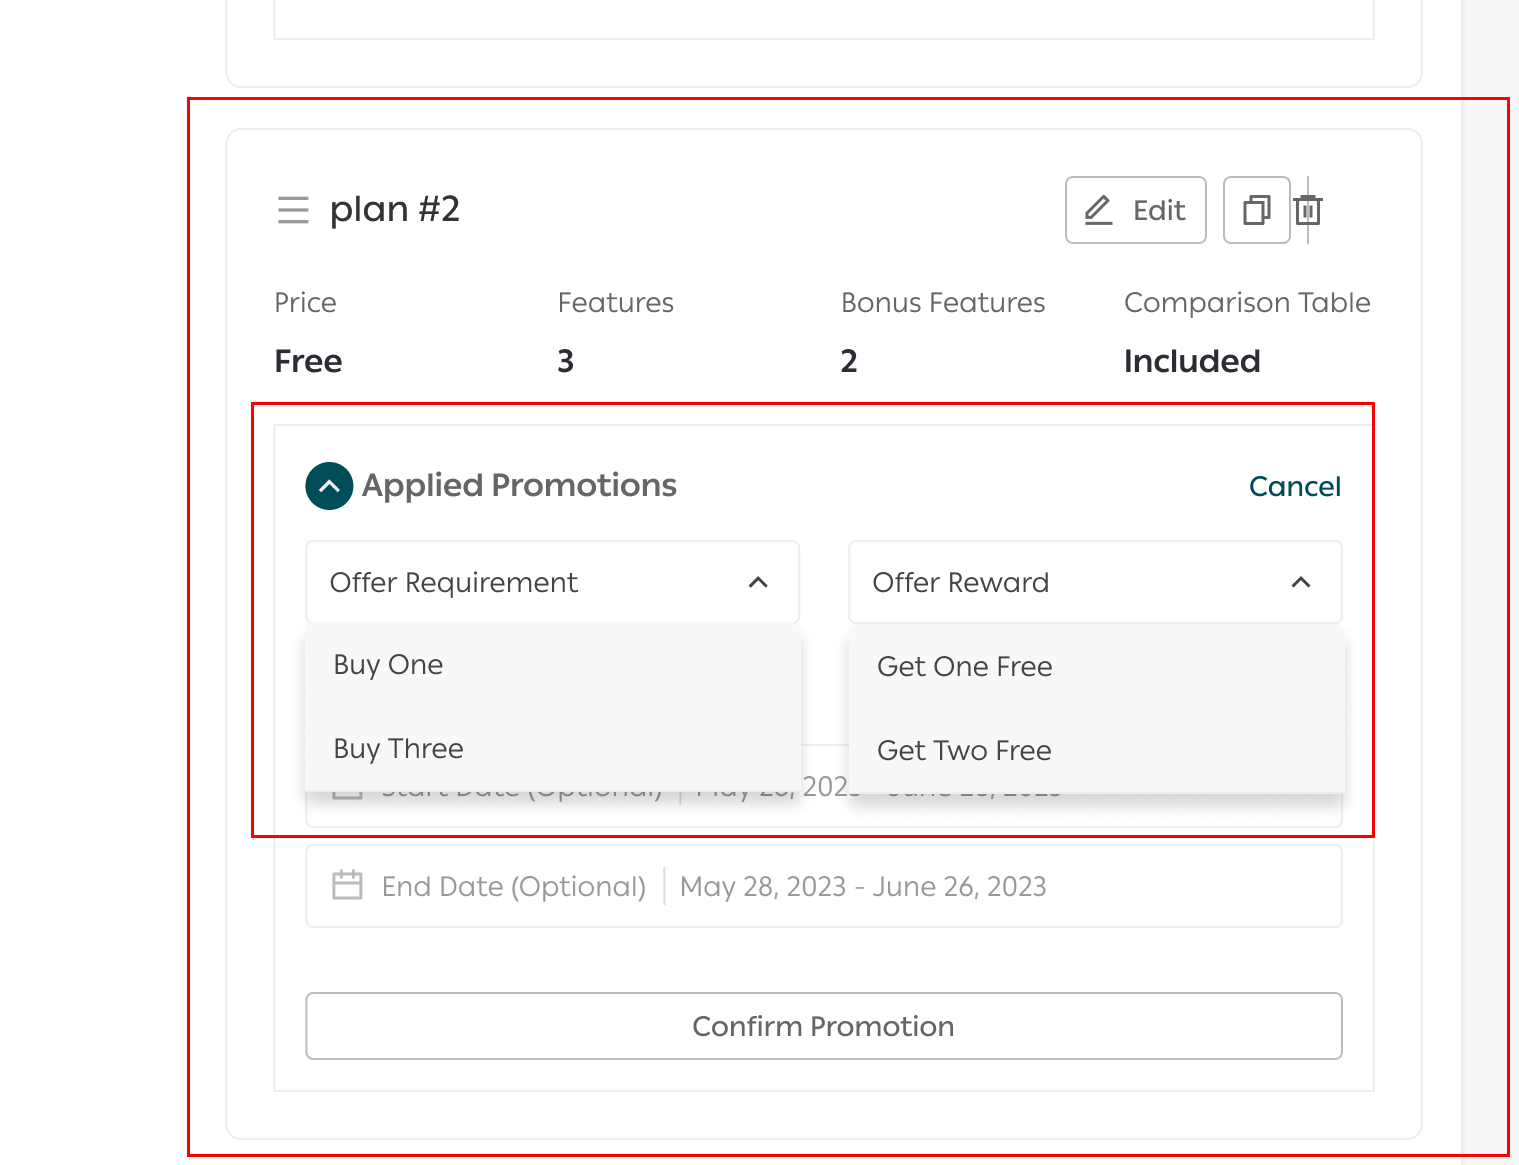The image size is (1519, 1165).
Task: Click the drag handle beside plan #2
Action: tap(292, 210)
